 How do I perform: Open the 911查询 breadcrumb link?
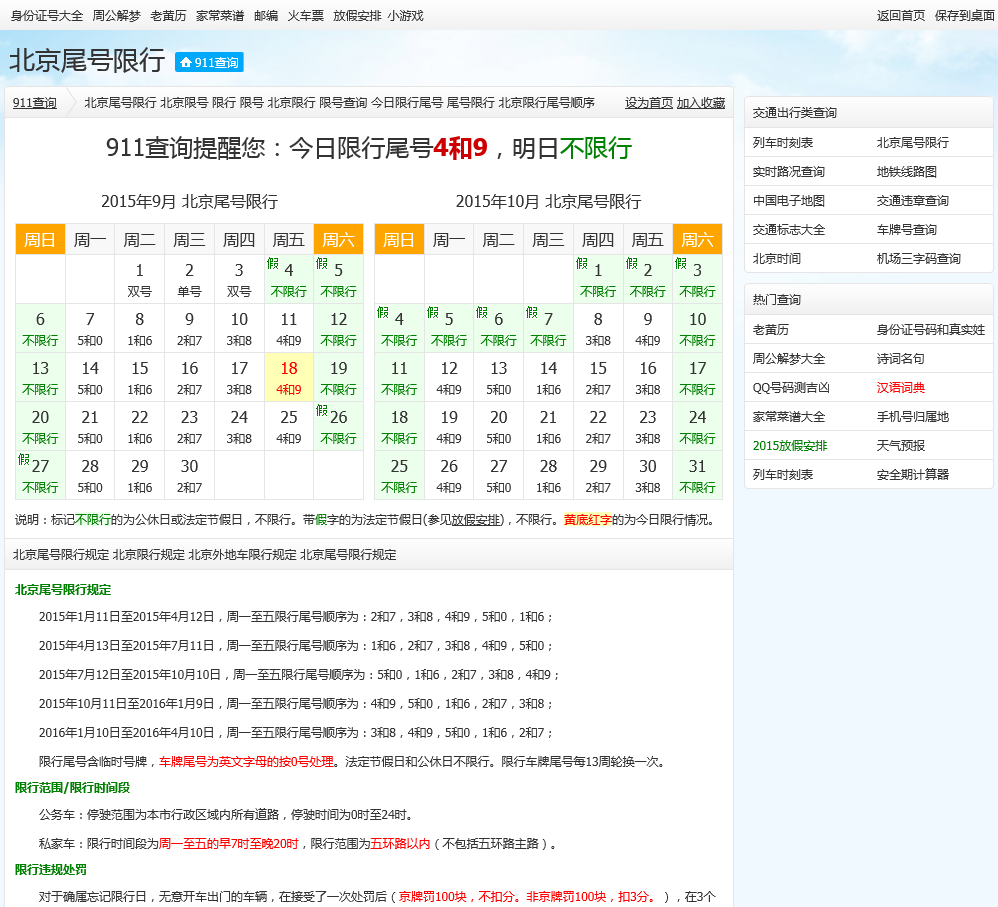[35, 103]
